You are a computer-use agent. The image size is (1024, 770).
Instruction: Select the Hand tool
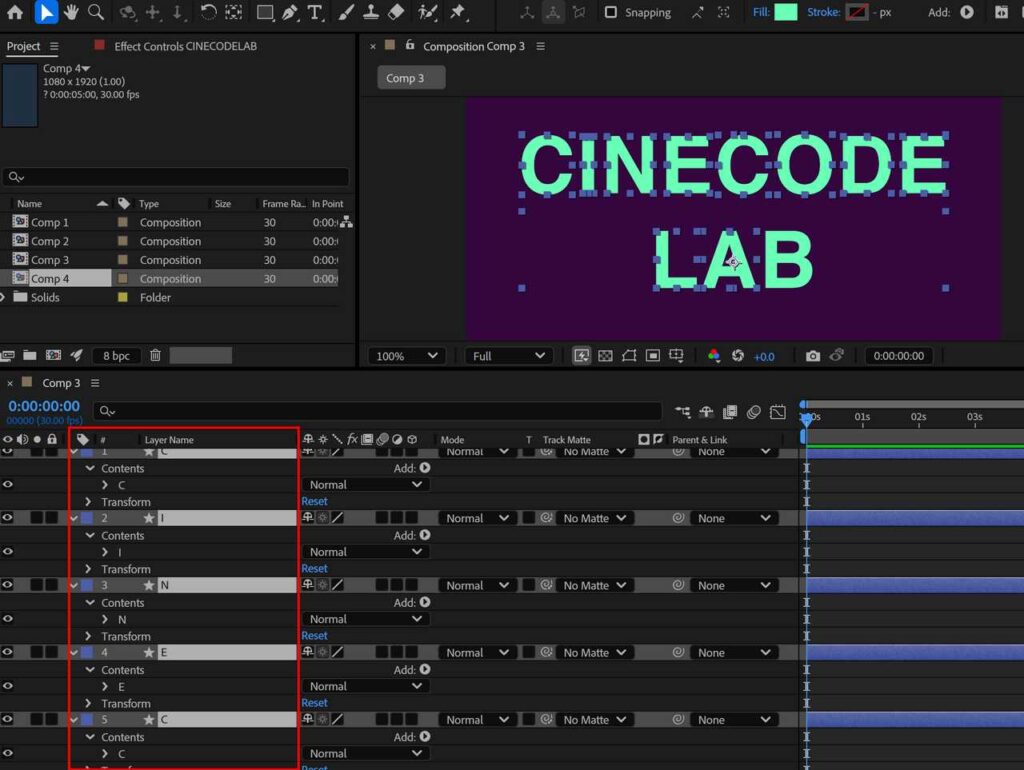click(71, 12)
